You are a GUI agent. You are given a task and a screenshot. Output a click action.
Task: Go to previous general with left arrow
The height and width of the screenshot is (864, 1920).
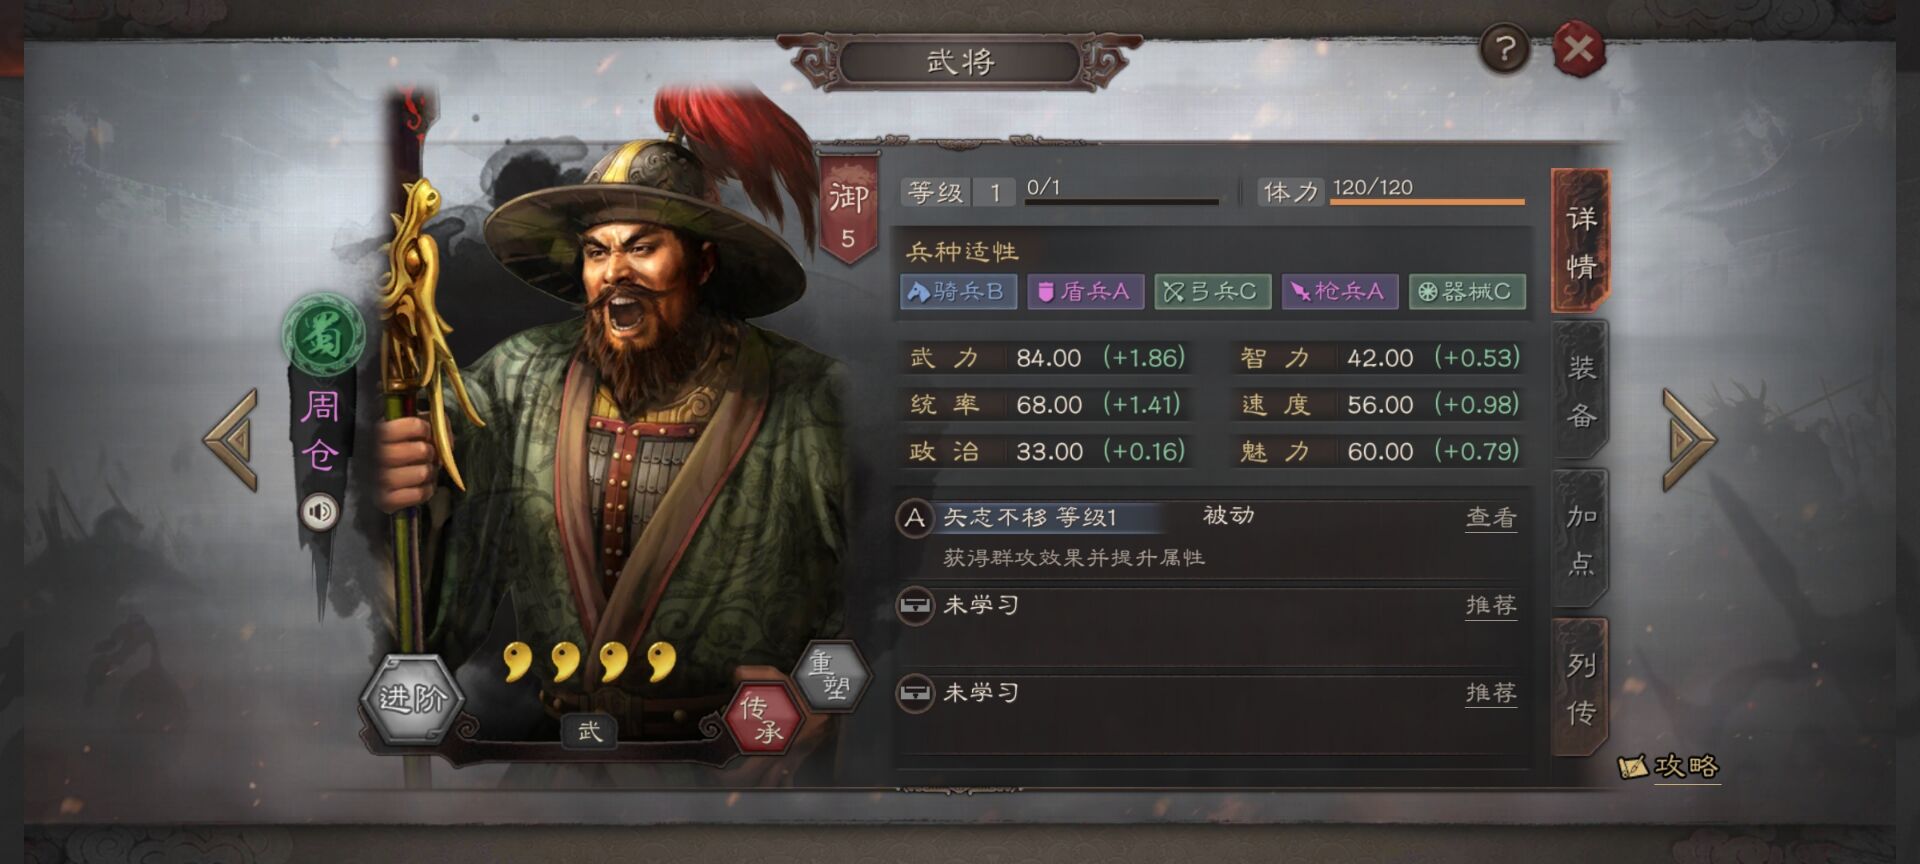click(232, 440)
